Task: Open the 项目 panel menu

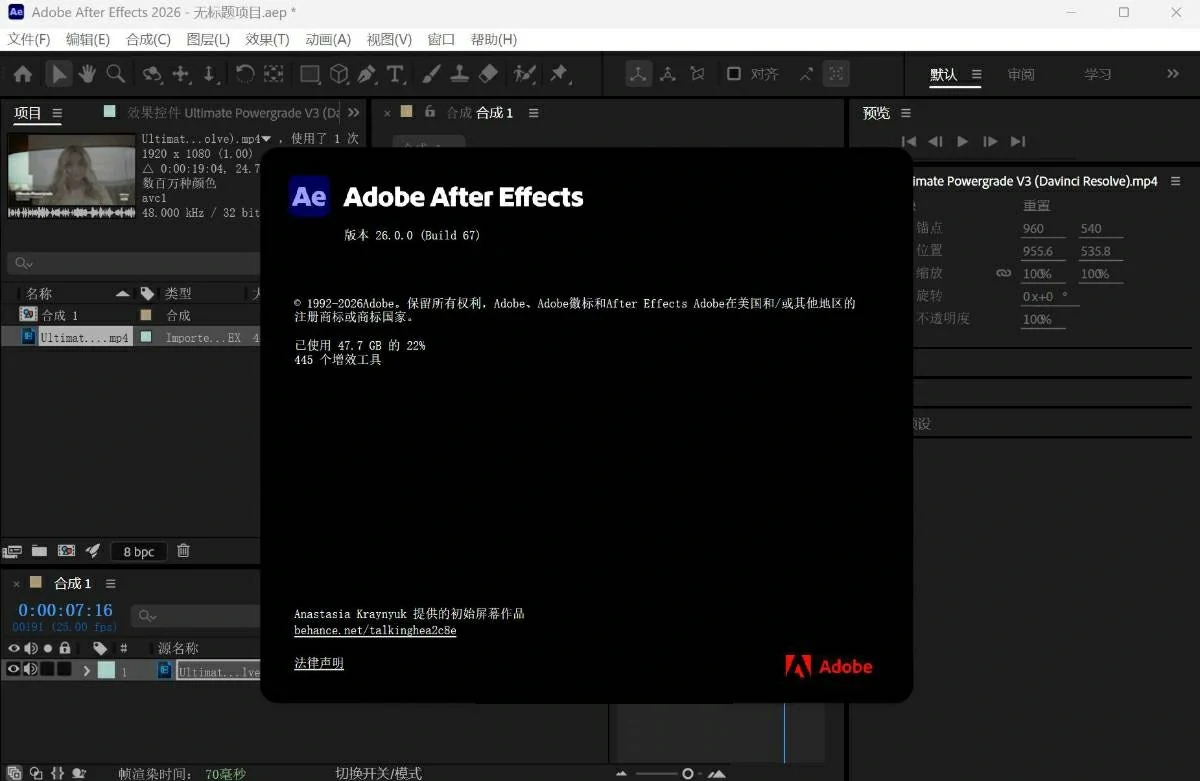Action: (x=57, y=113)
